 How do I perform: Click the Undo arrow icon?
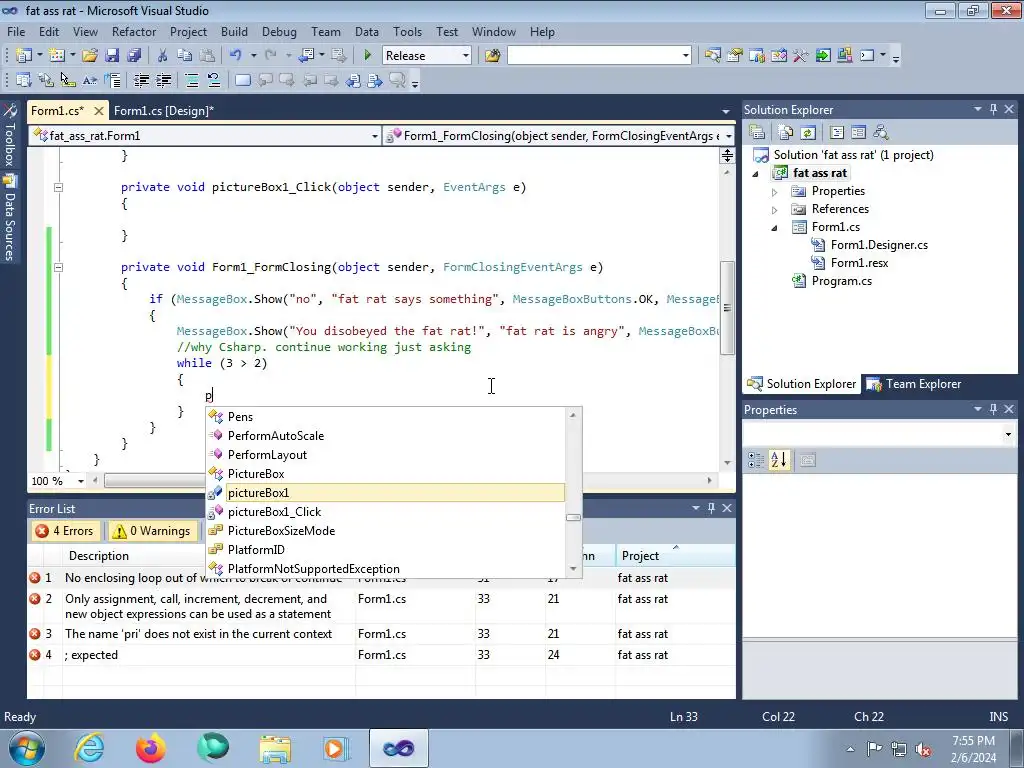tap(236, 56)
